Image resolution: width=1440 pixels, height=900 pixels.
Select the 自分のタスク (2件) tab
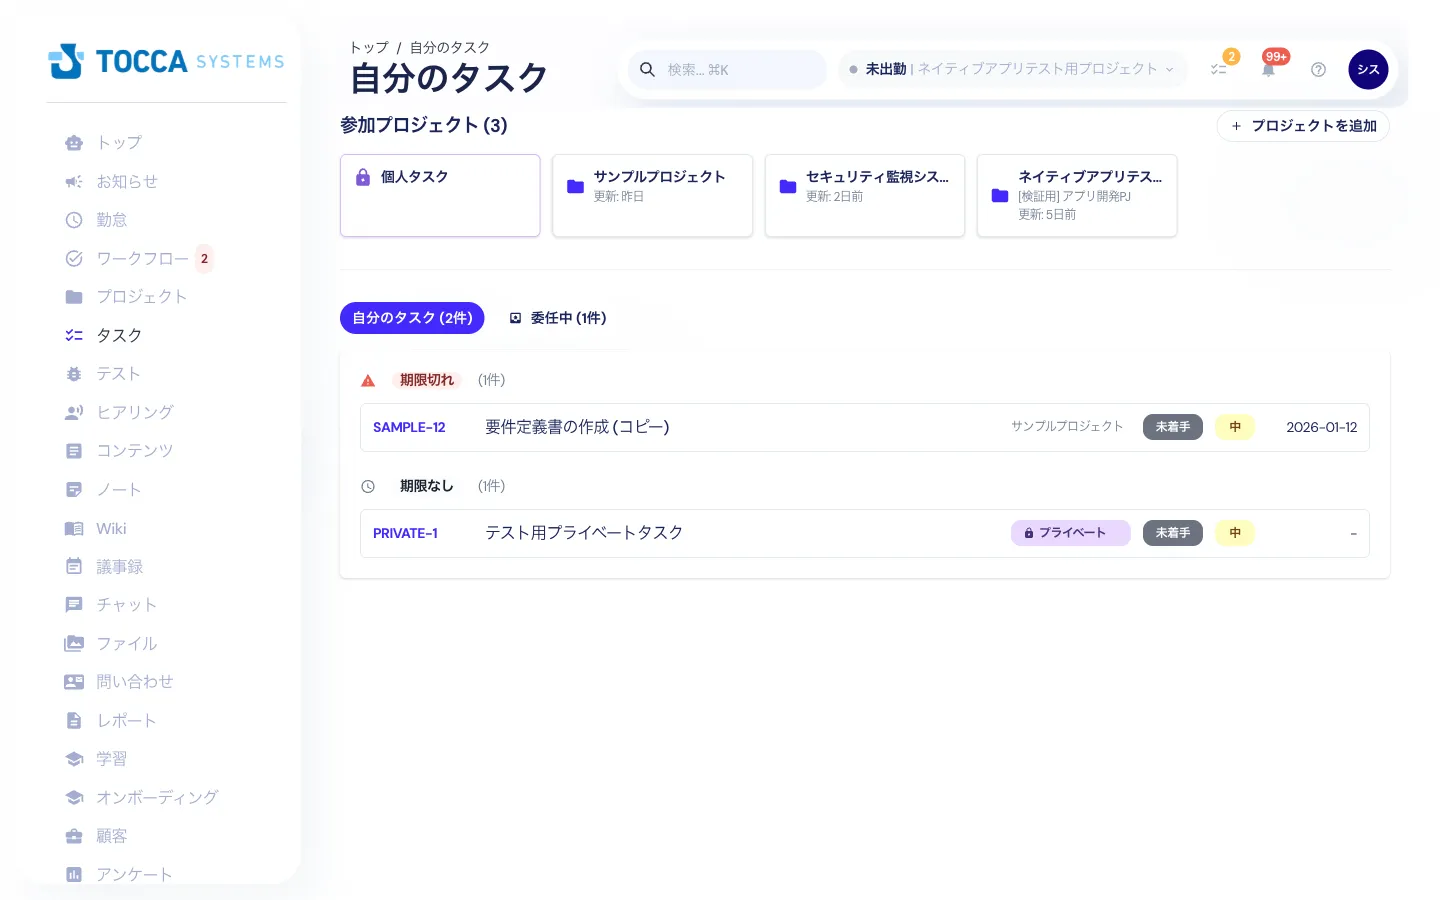pyautogui.click(x=412, y=318)
